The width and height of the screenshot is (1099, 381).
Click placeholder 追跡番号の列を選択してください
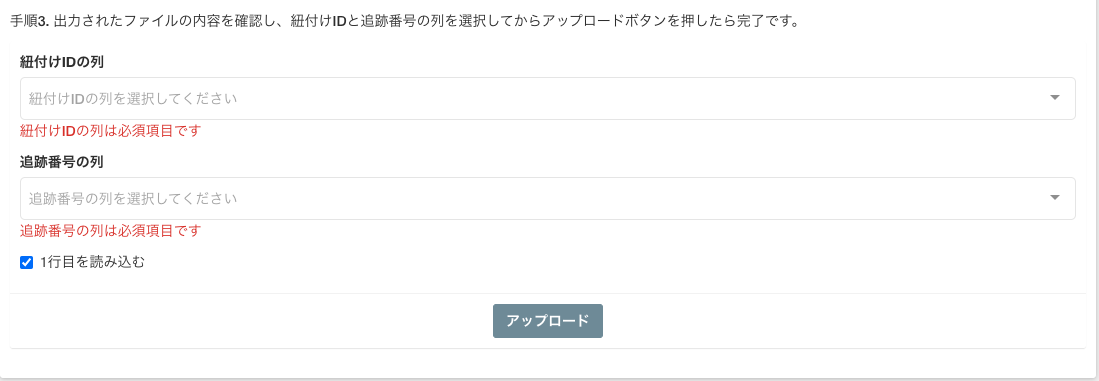click(x=132, y=199)
